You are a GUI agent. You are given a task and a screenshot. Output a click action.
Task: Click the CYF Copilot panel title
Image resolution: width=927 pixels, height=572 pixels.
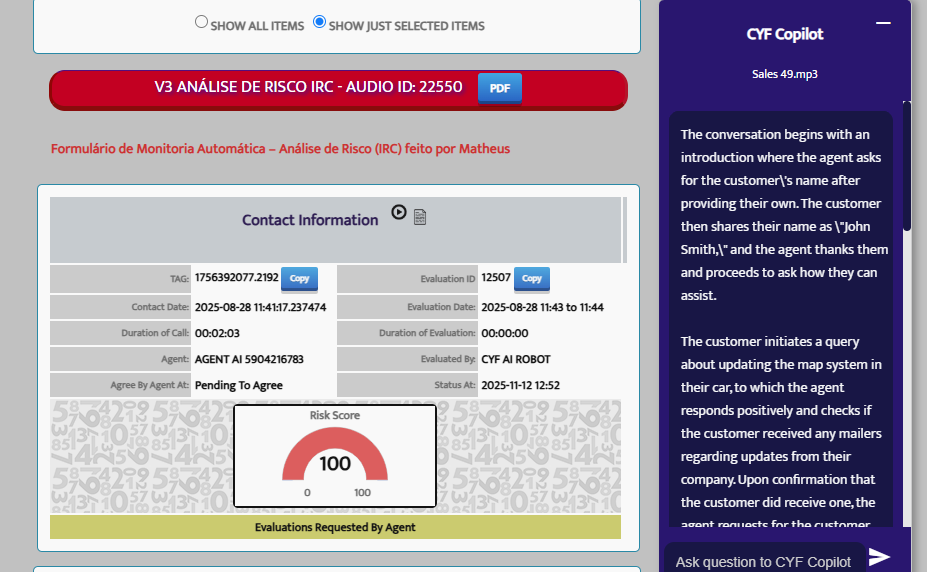coord(785,34)
